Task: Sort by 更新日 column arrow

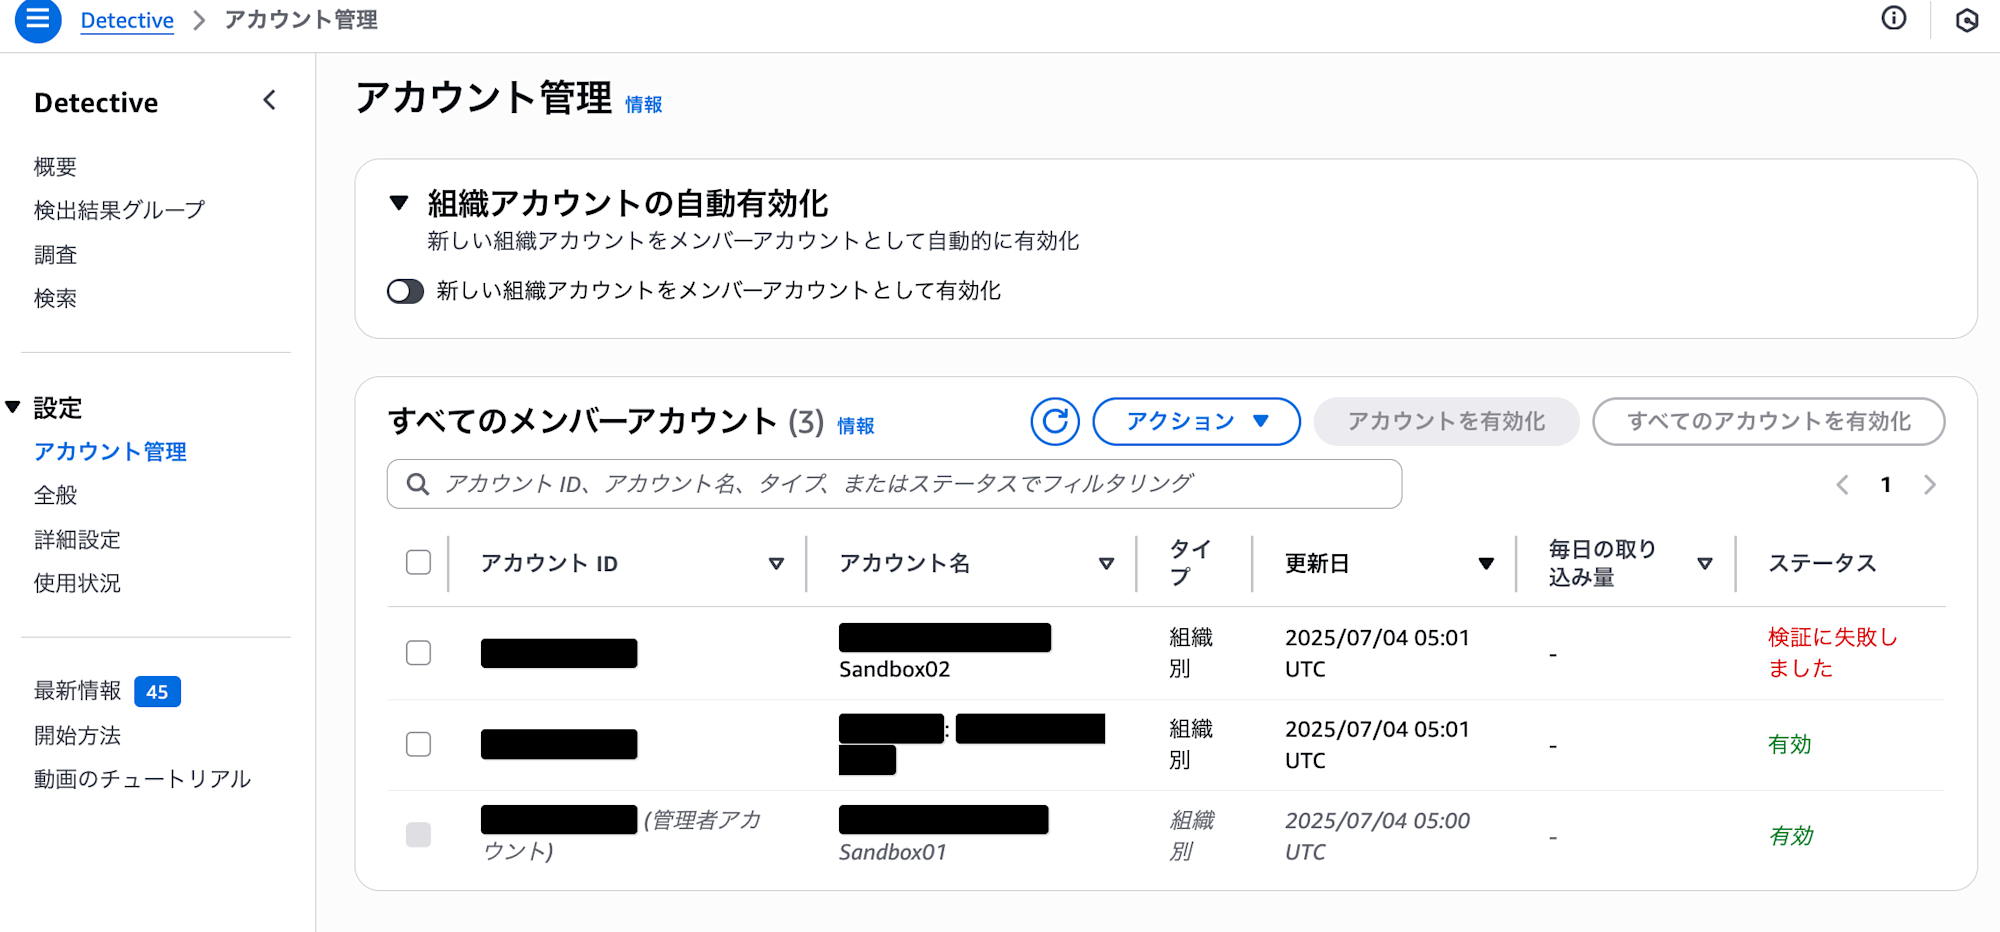Action: click(x=1486, y=564)
